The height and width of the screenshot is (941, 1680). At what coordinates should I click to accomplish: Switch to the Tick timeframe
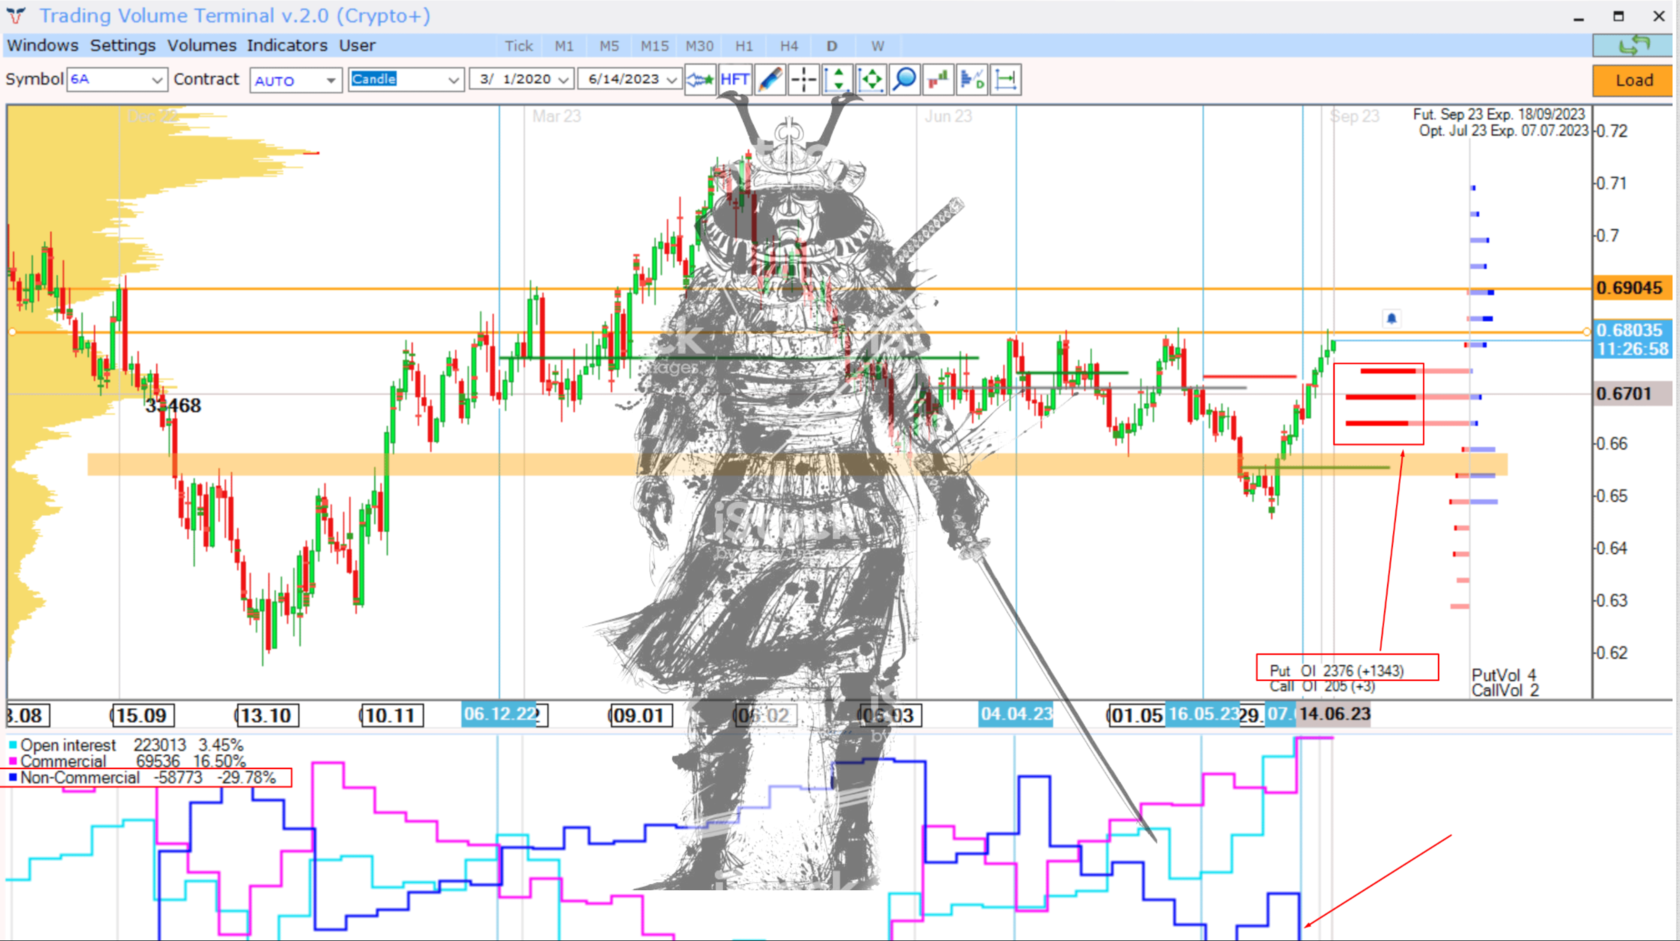click(519, 46)
